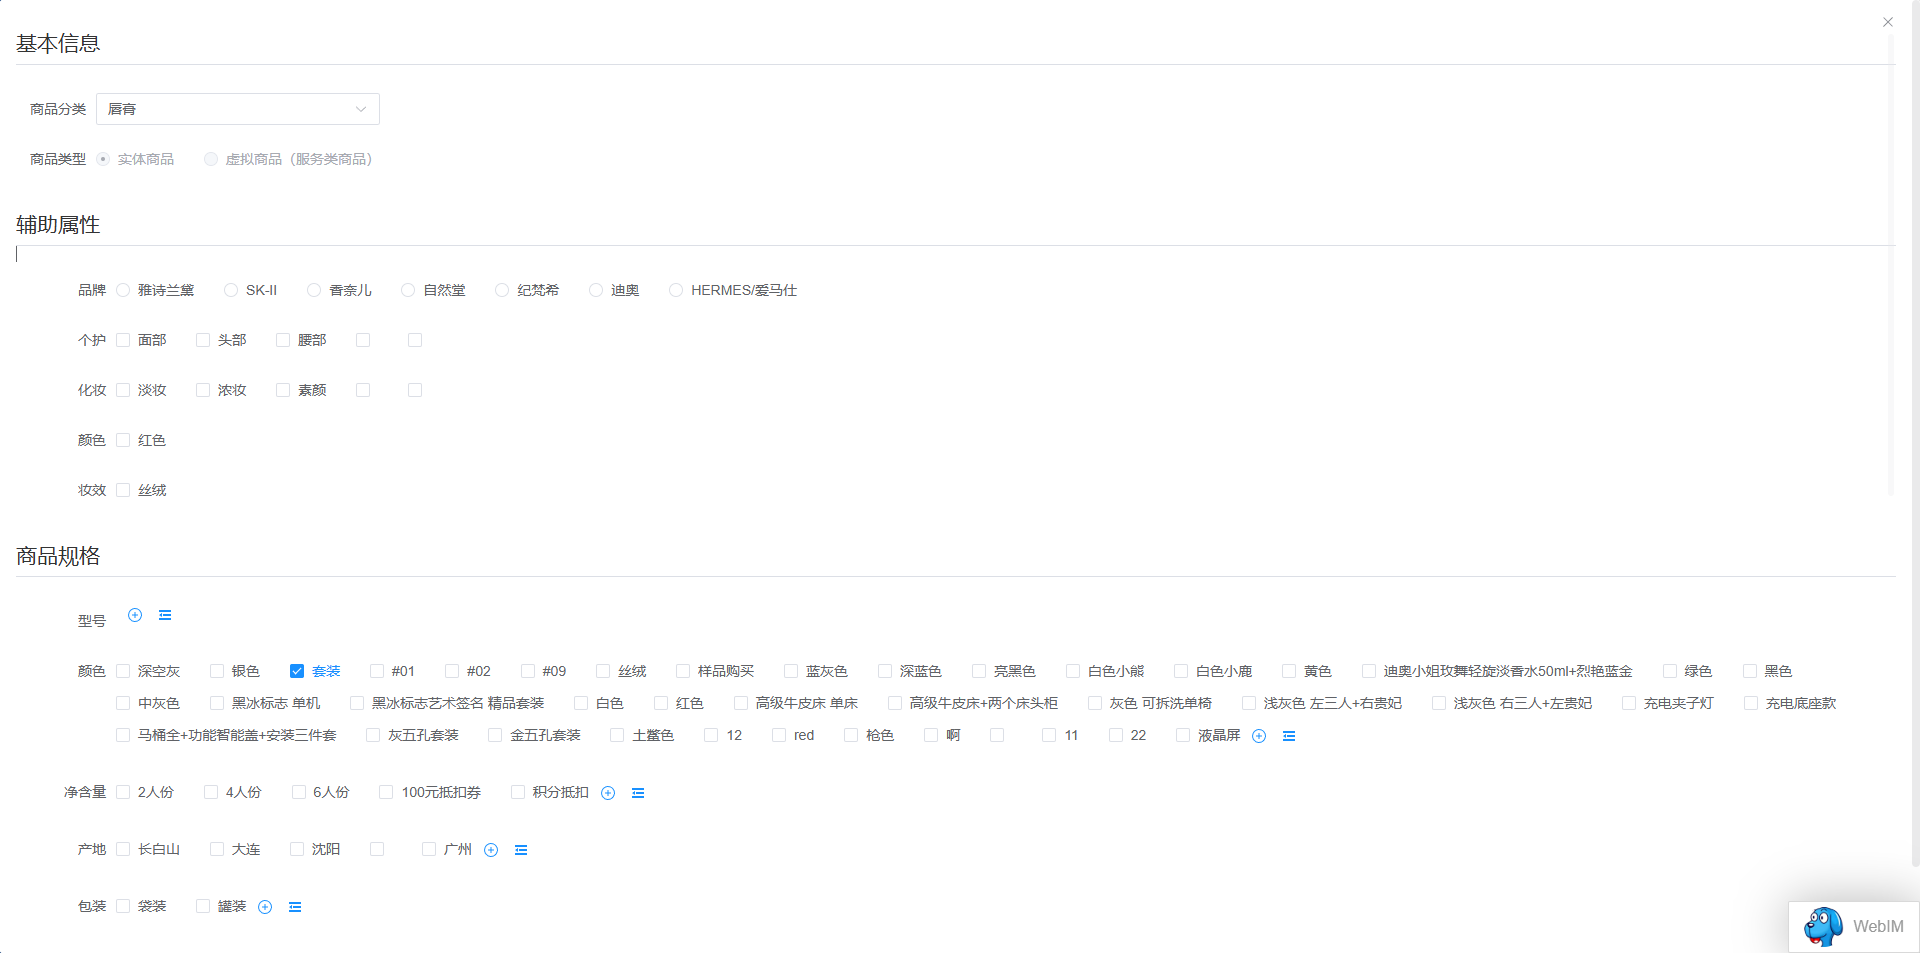1920x953 pixels.
Task: Open the list icon in 净含量 row
Action: coord(638,793)
